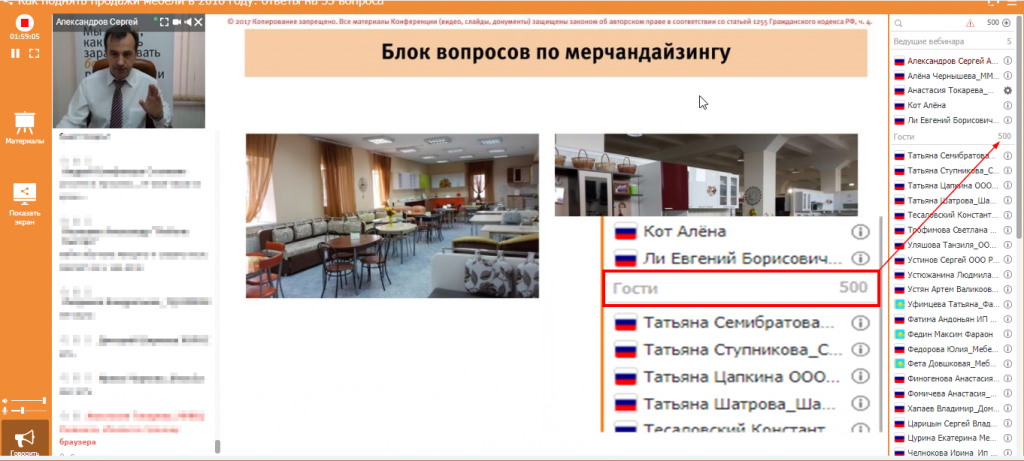This screenshot has height=461, width=1024.
Task: Open info for Устян Артем Валиков...
Action: point(1007,289)
